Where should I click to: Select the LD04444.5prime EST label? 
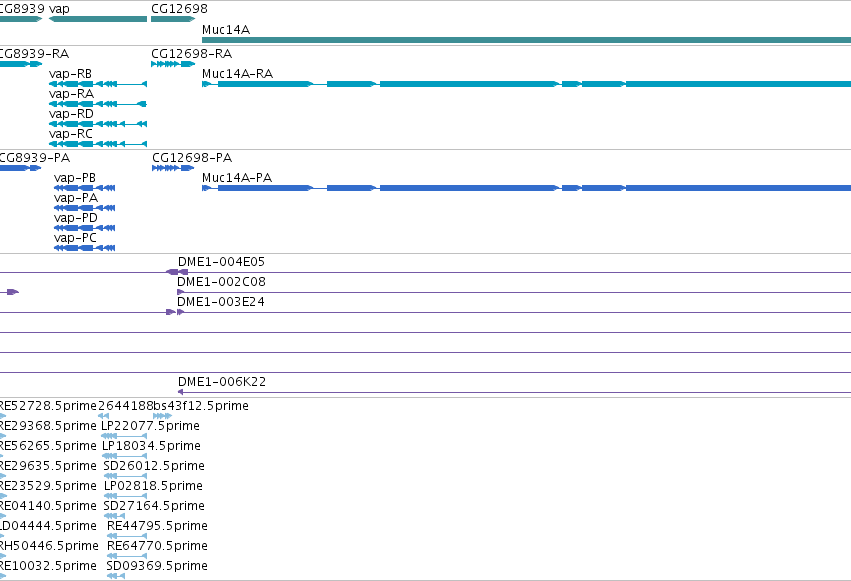click(48, 526)
